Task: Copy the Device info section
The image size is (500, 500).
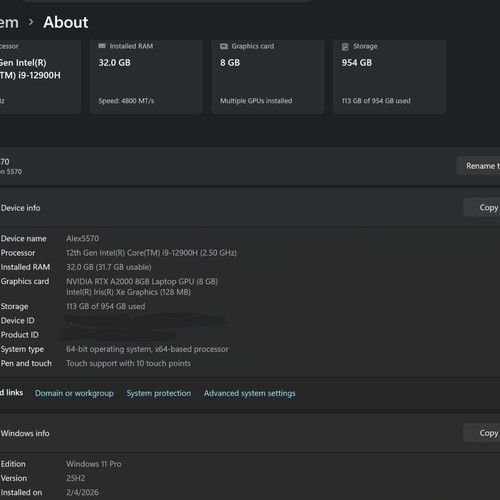Action: (x=482, y=207)
